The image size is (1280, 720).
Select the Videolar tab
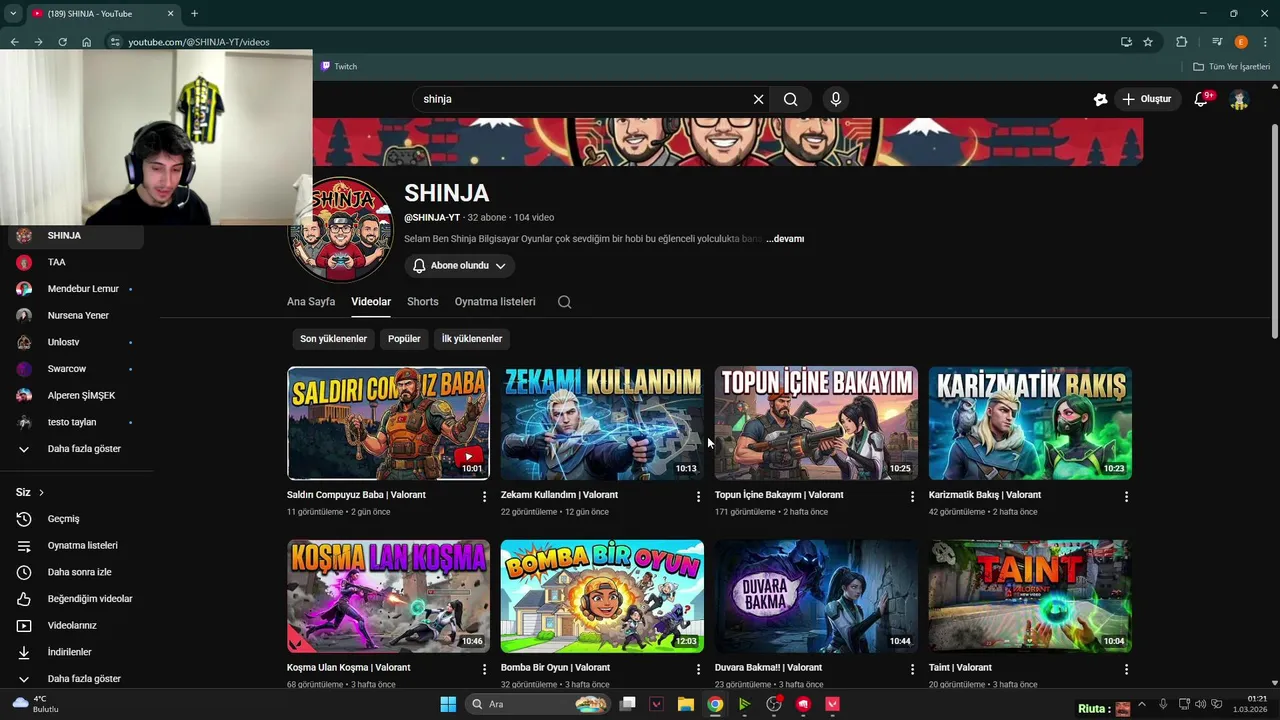371,302
